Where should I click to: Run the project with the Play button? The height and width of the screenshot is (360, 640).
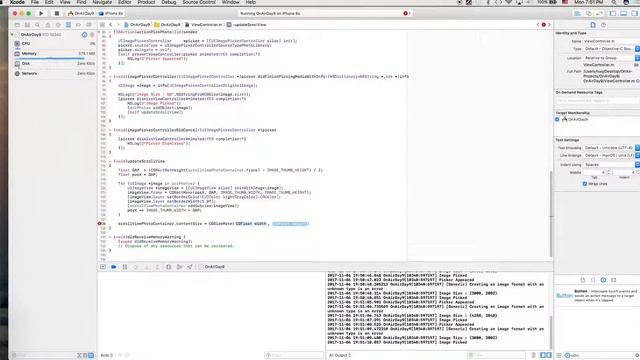click(41, 13)
